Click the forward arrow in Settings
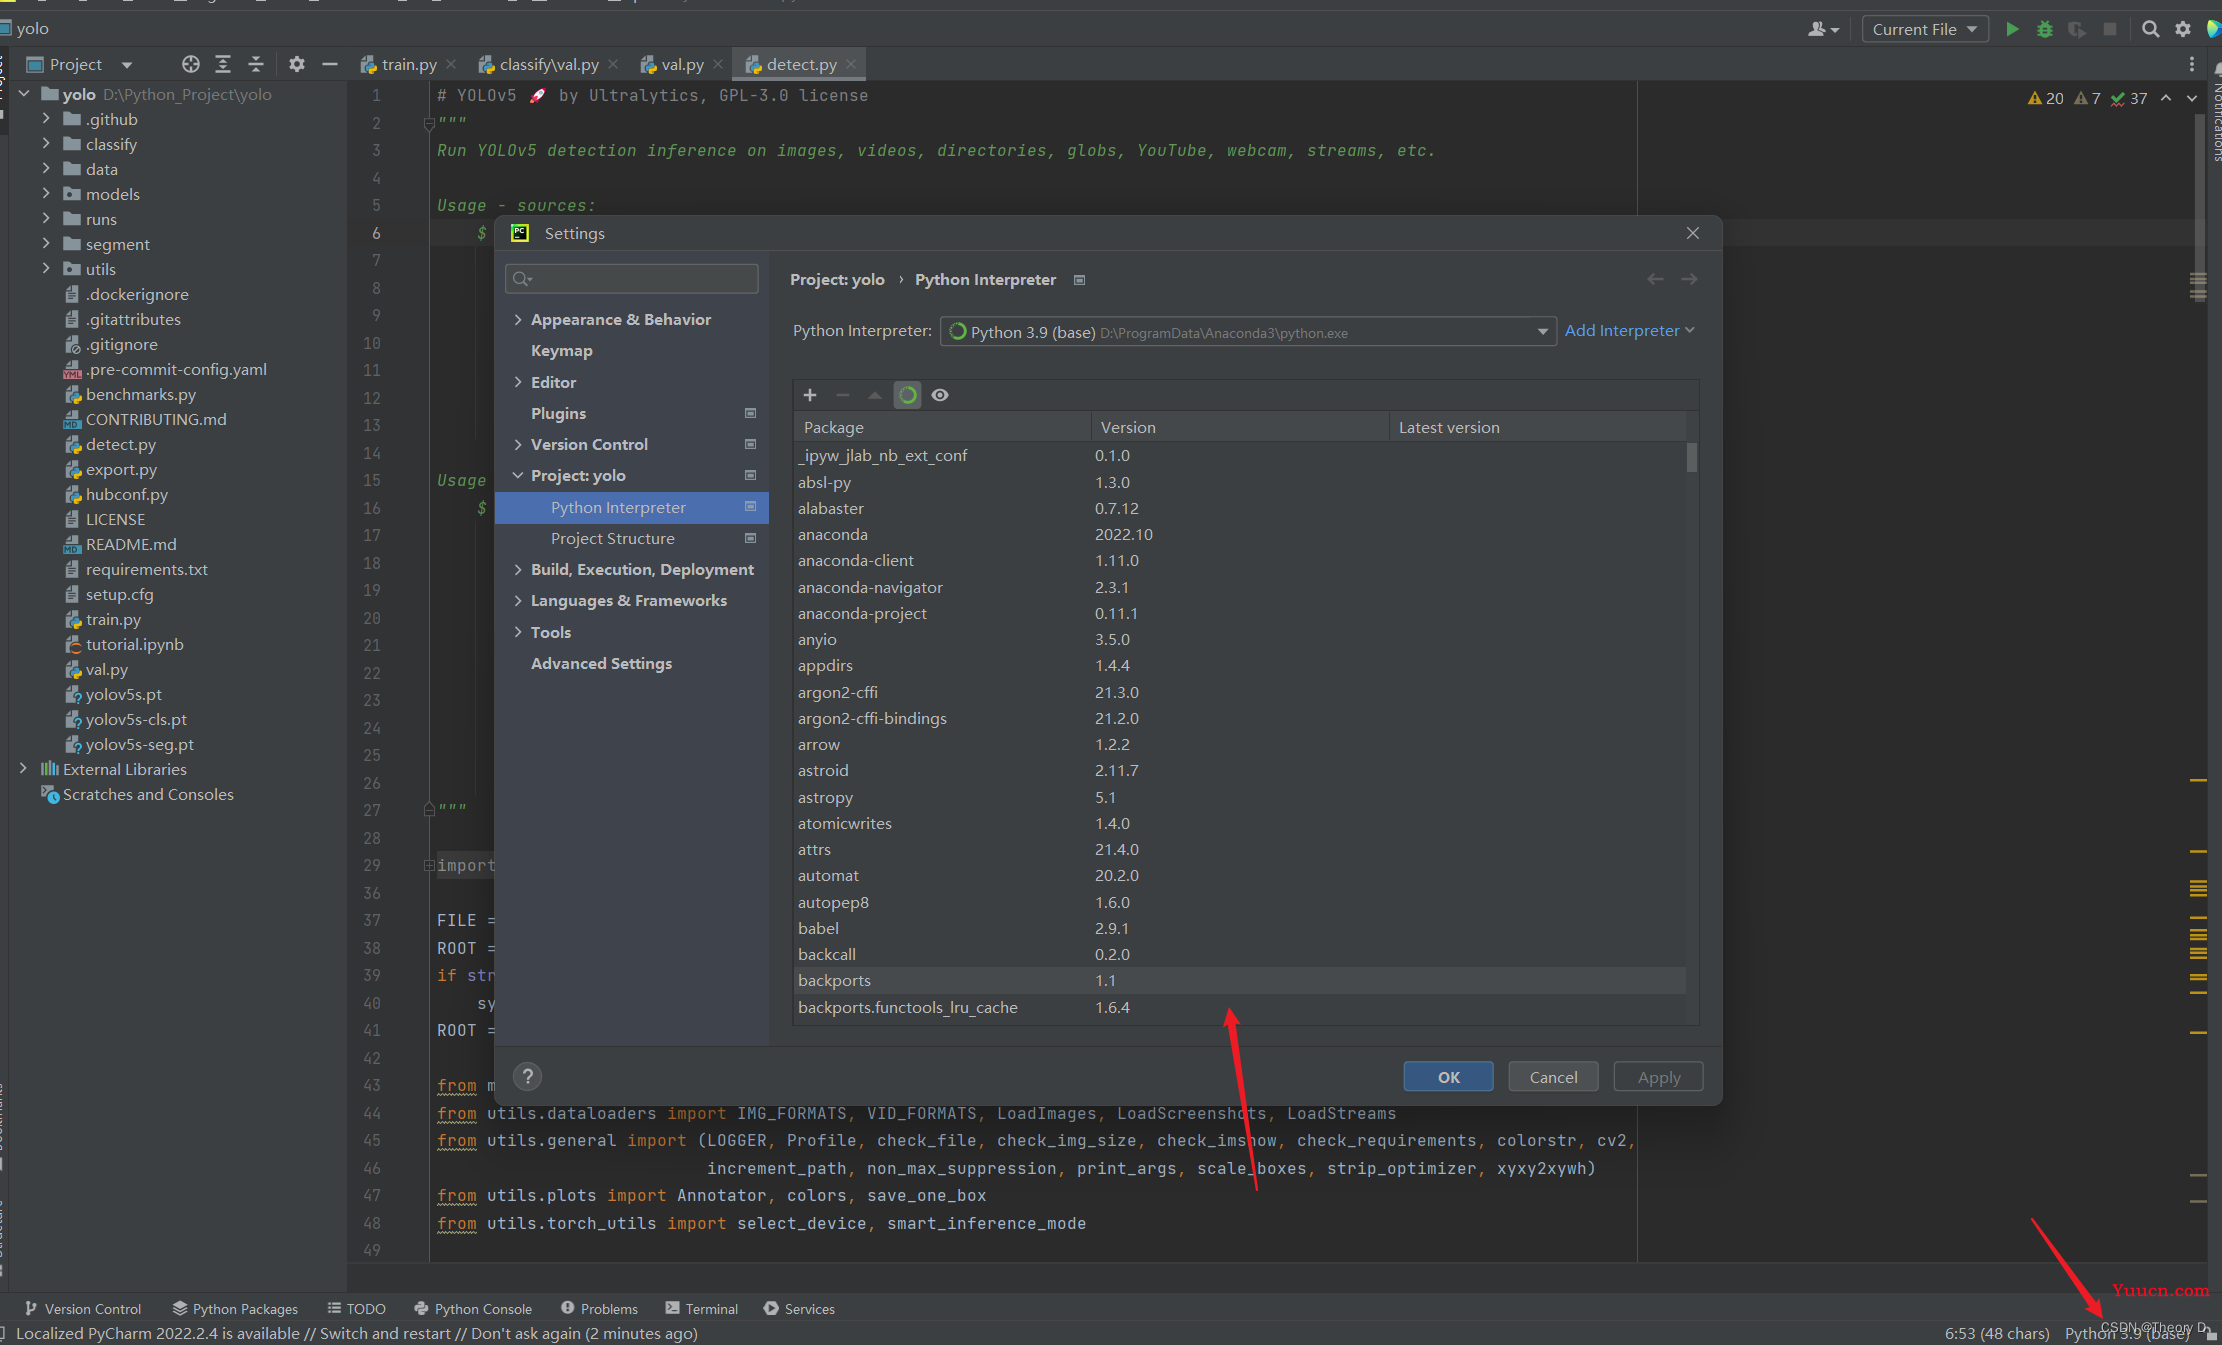Image resolution: width=2222 pixels, height=1345 pixels. point(1689,279)
